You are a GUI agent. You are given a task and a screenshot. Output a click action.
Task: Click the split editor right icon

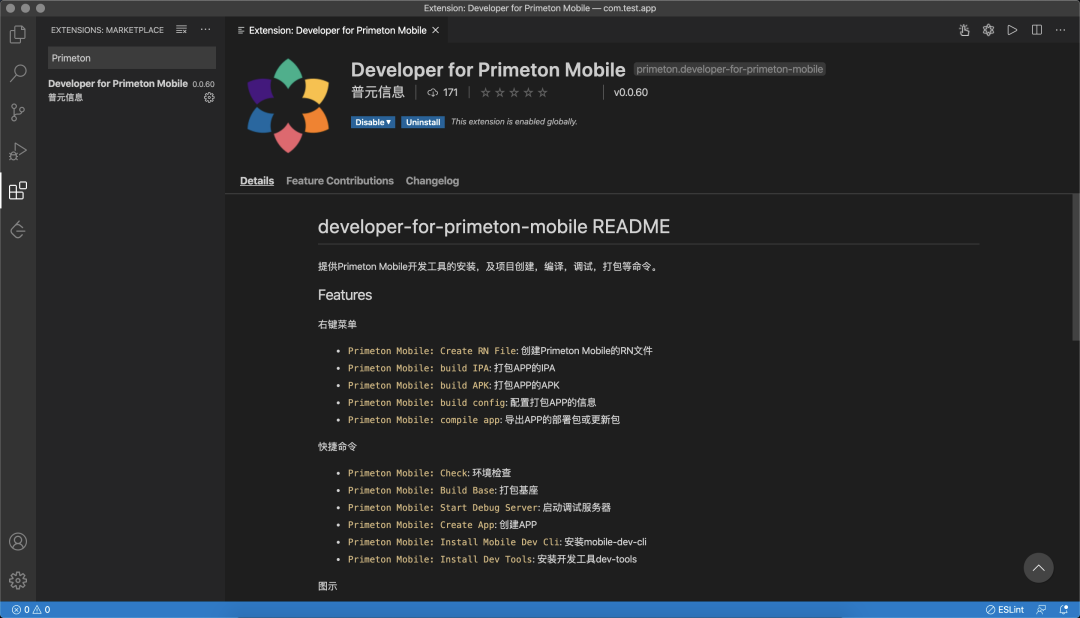click(1037, 30)
